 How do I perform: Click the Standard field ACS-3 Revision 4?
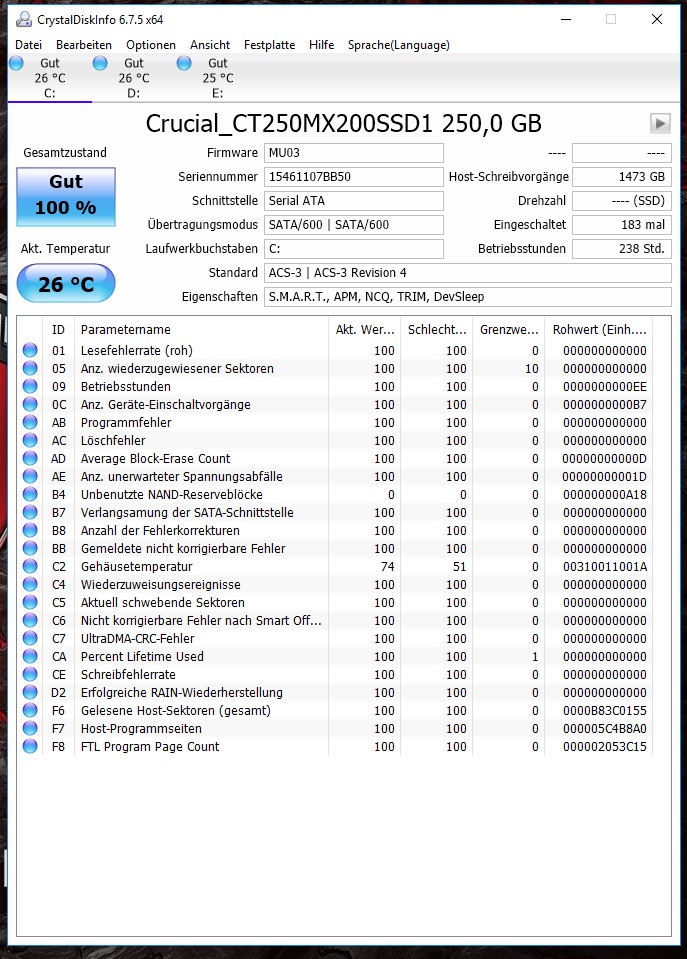(x=468, y=273)
